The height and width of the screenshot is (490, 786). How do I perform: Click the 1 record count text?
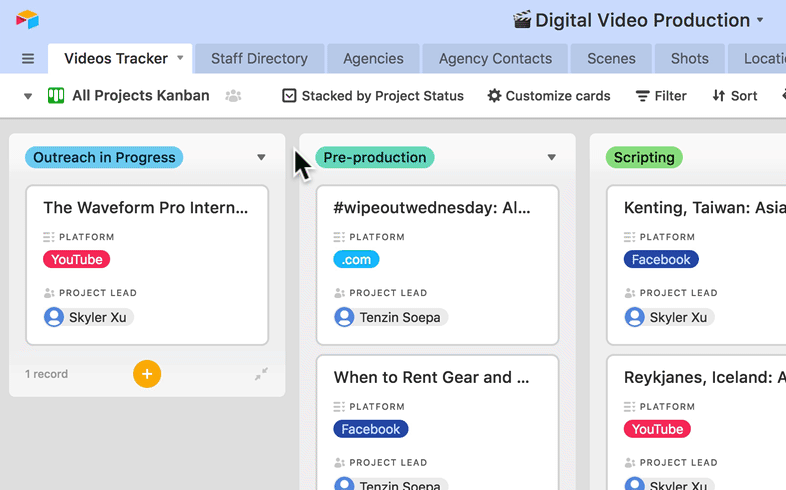pos(47,374)
